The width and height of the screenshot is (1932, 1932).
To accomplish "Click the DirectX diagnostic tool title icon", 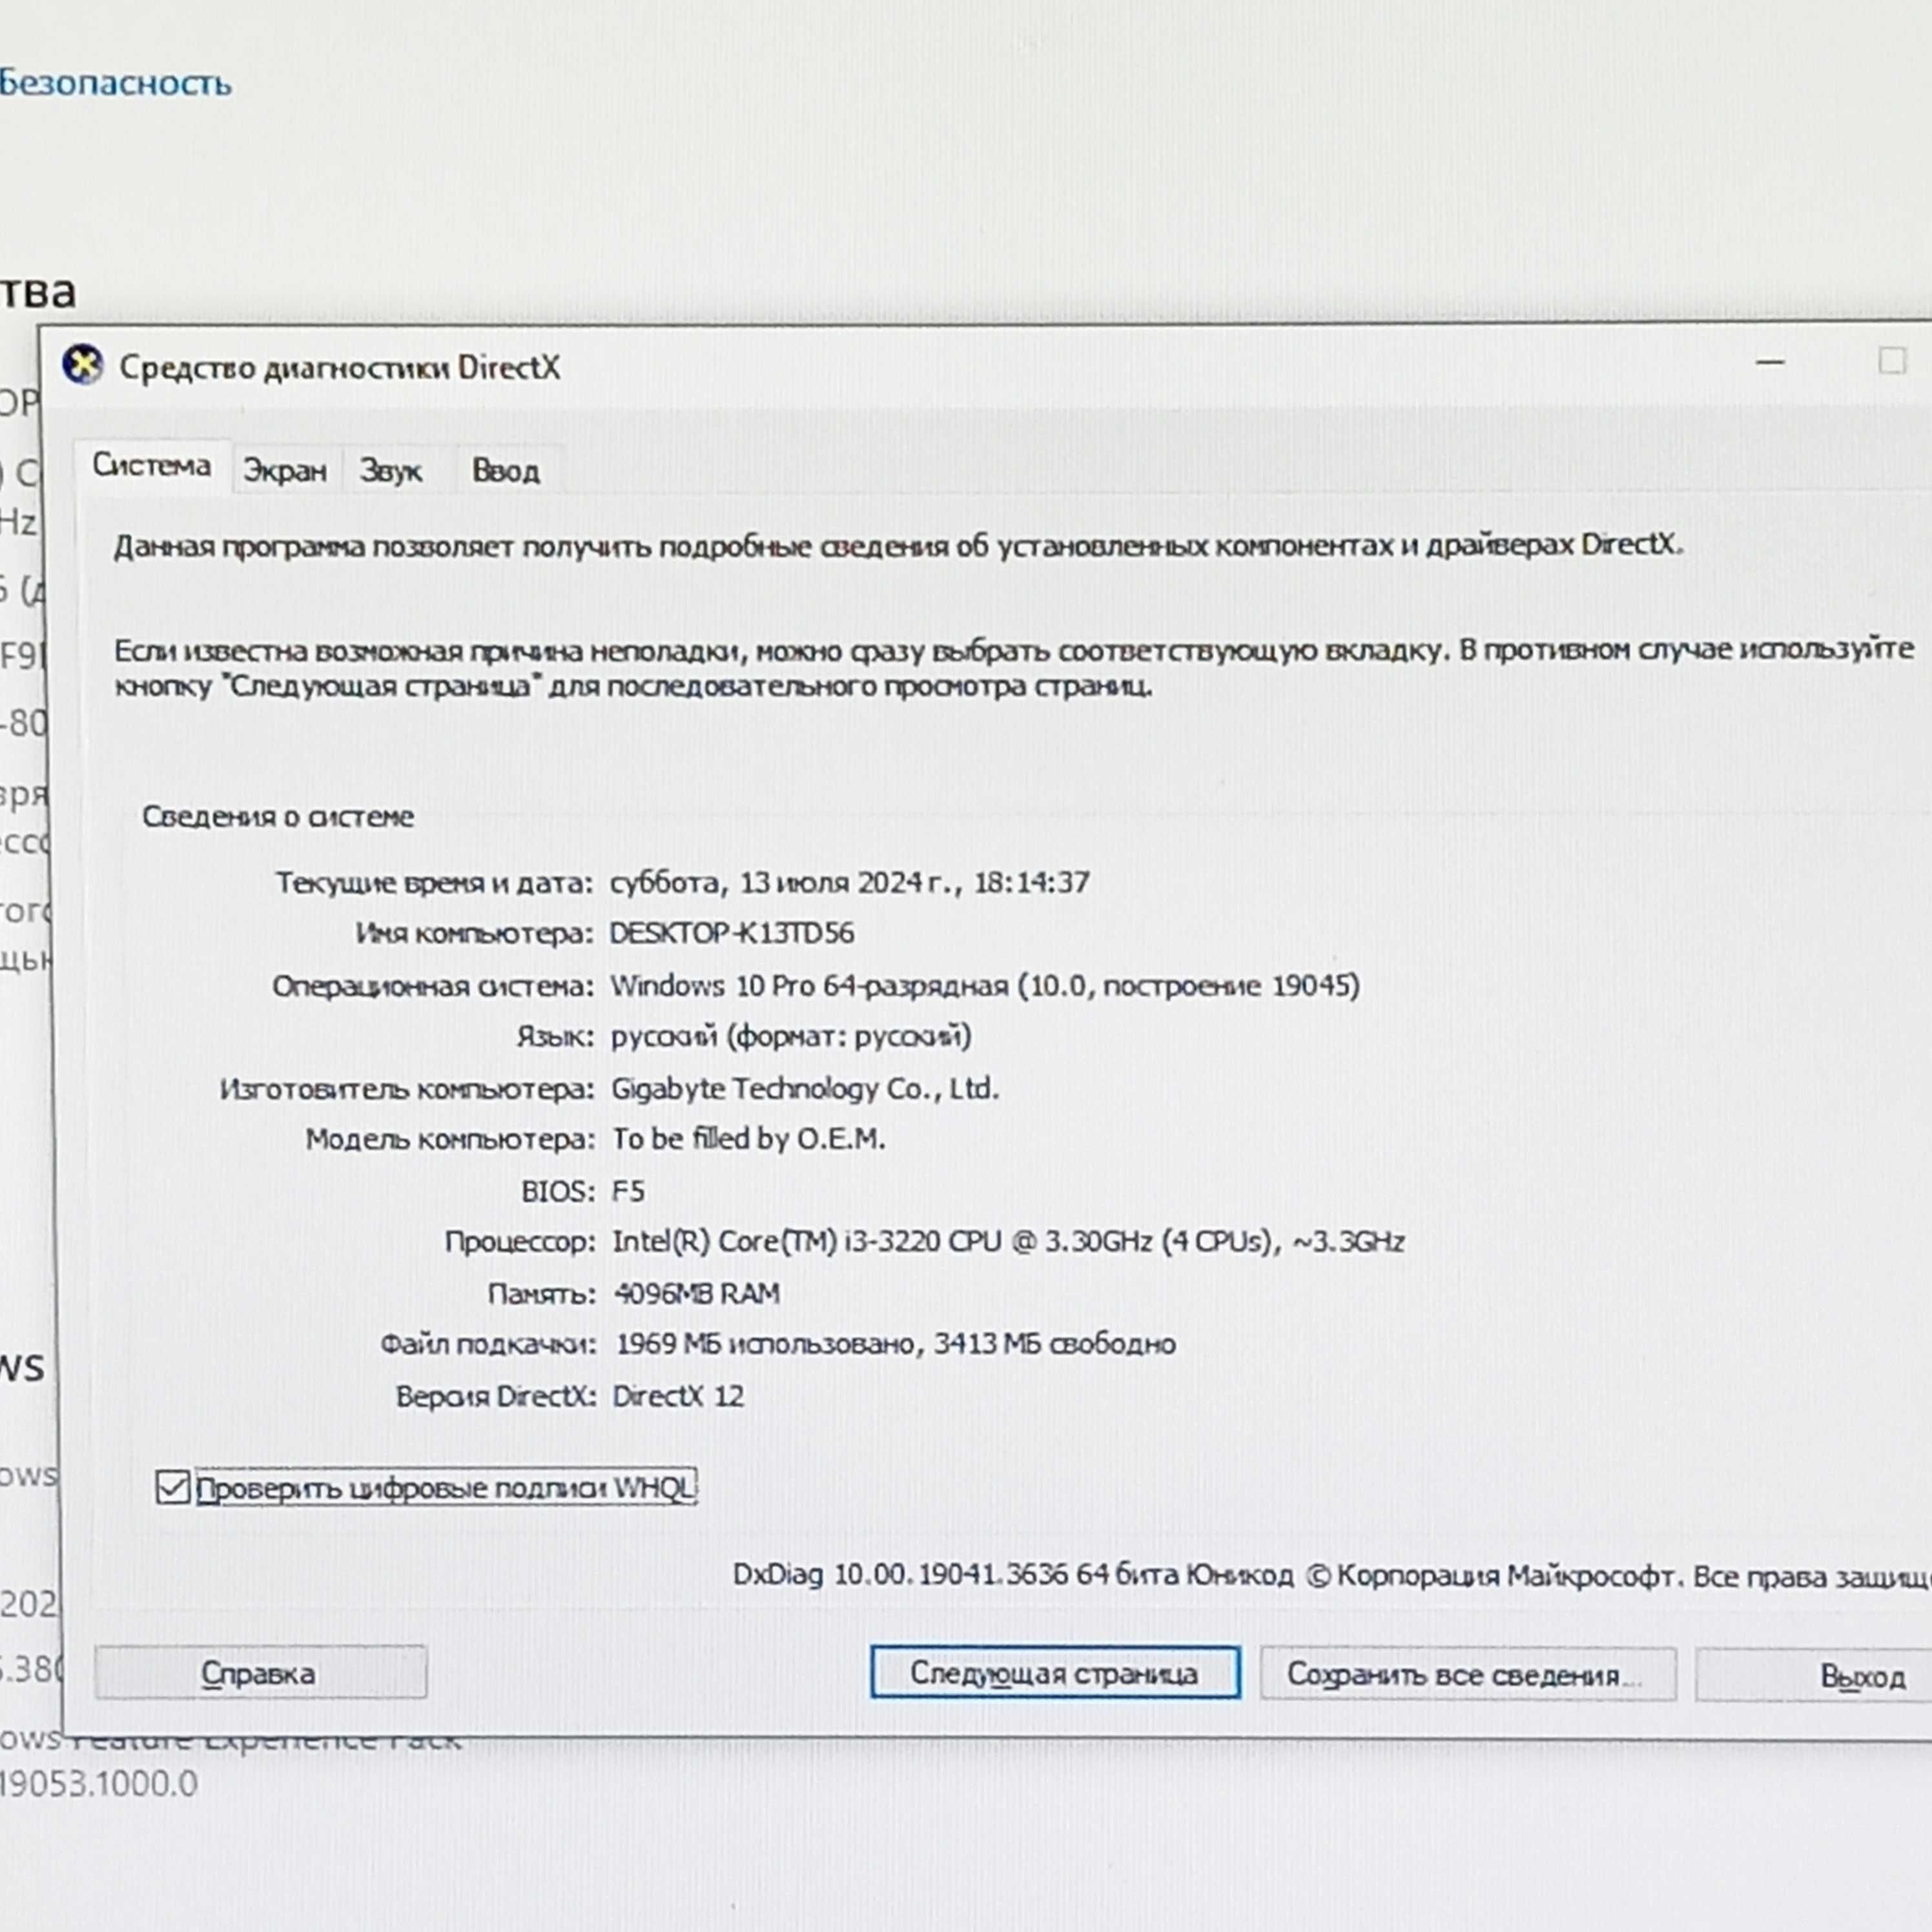I will click(x=83, y=365).
